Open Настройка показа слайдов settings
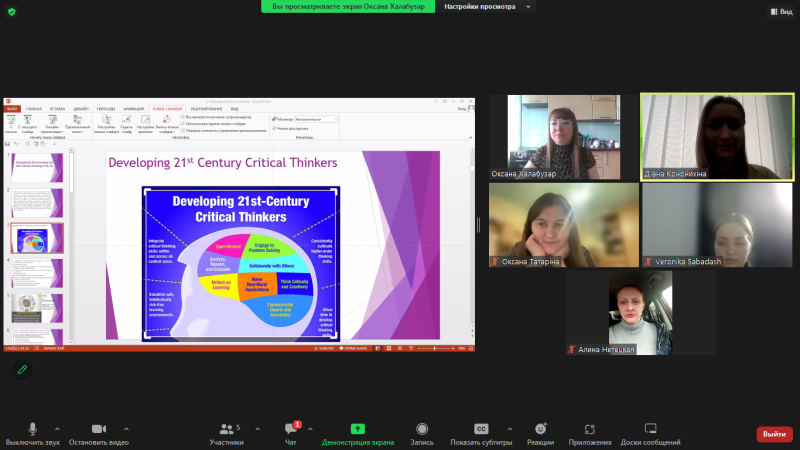The image size is (800, 450). pos(106,124)
